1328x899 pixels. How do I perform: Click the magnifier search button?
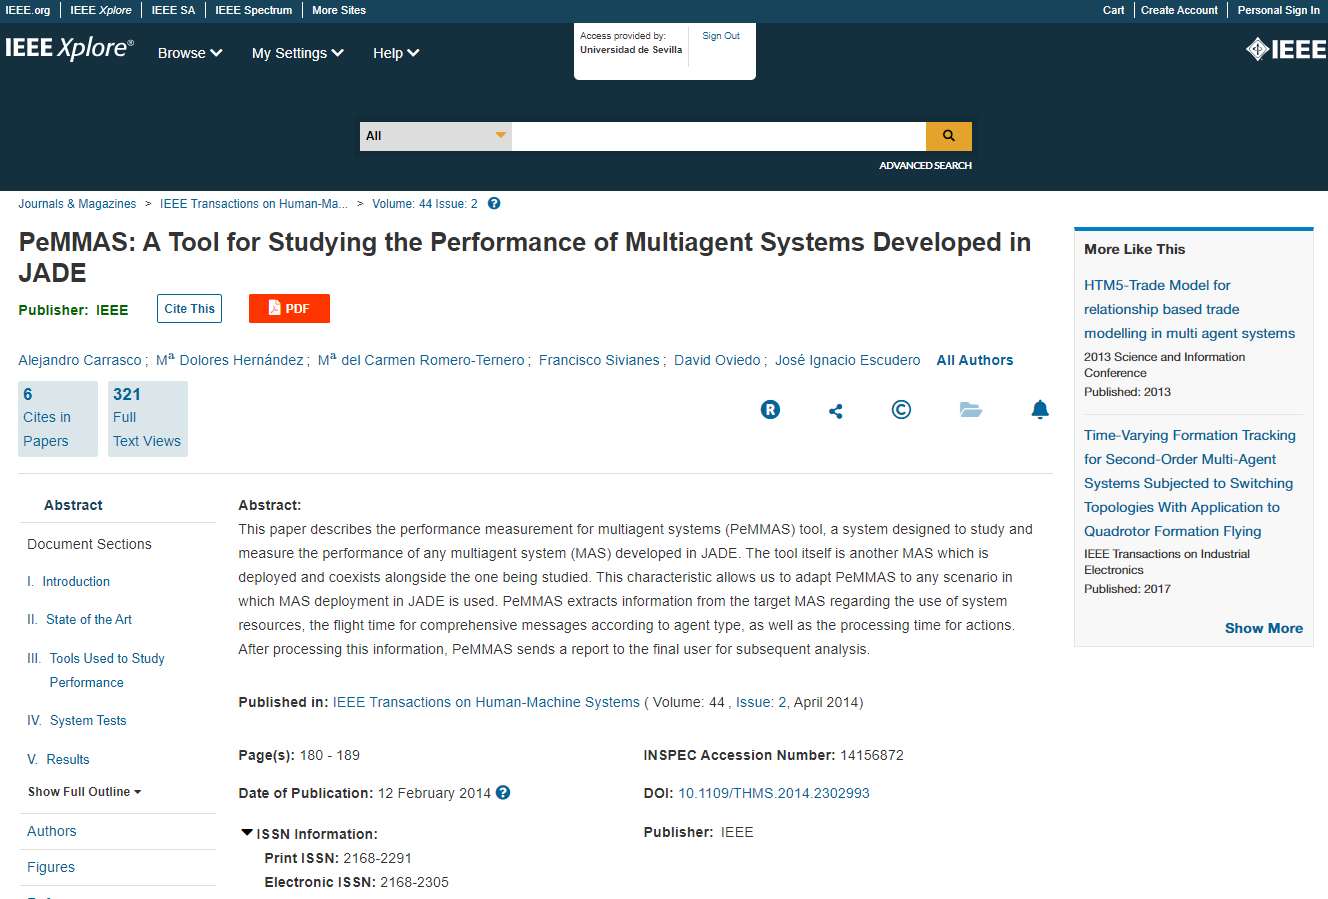pyautogui.click(x=948, y=136)
